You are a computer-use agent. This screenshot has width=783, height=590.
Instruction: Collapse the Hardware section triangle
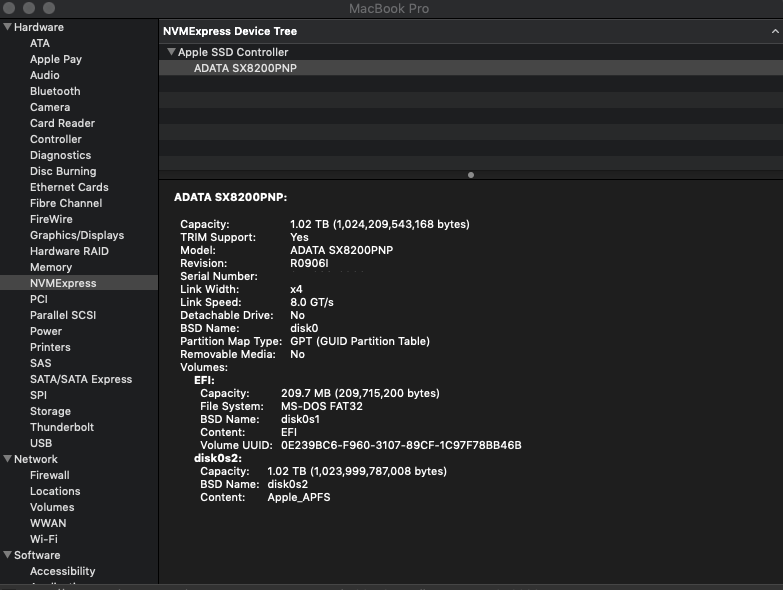tap(7, 27)
